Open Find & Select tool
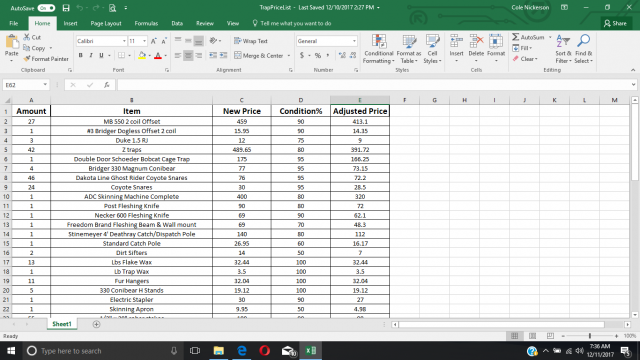640x360 pixels. click(x=584, y=49)
